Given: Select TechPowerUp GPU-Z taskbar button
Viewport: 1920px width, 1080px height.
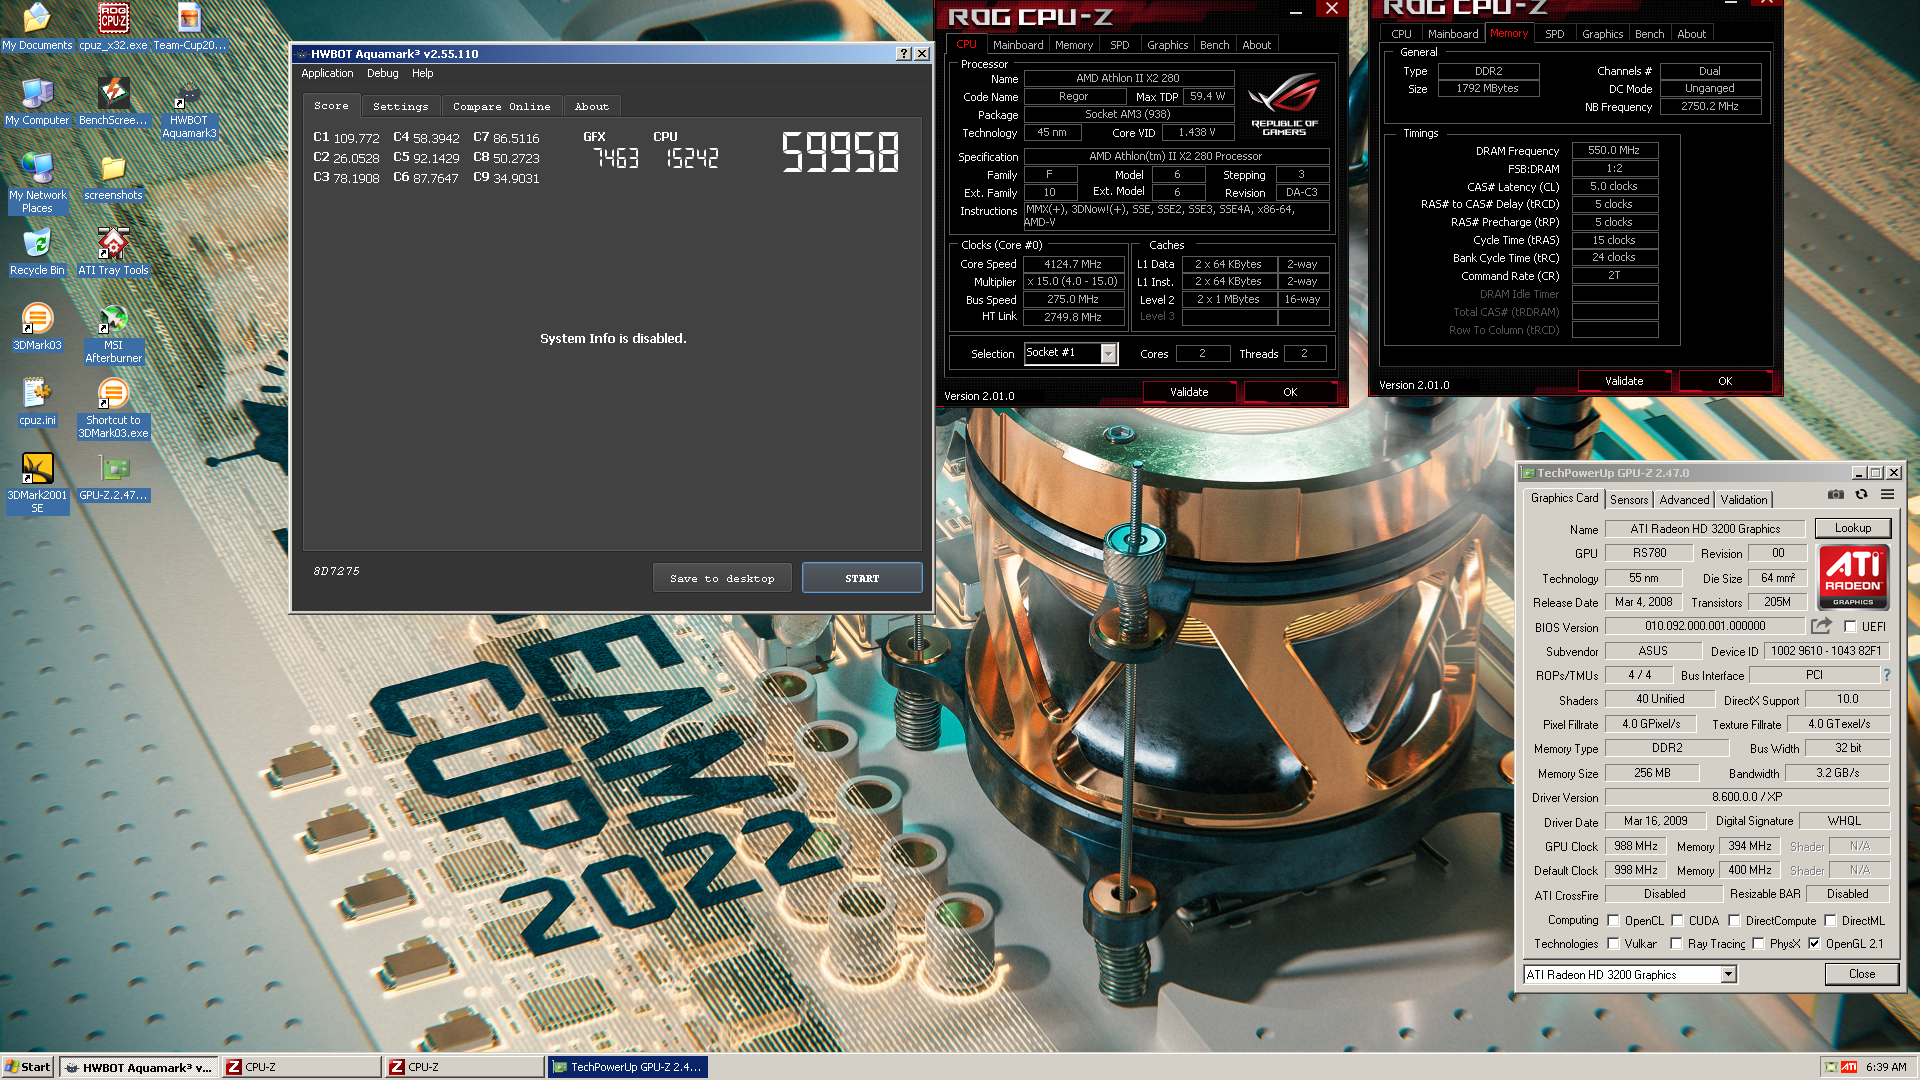Looking at the screenshot, I should point(626,1067).
